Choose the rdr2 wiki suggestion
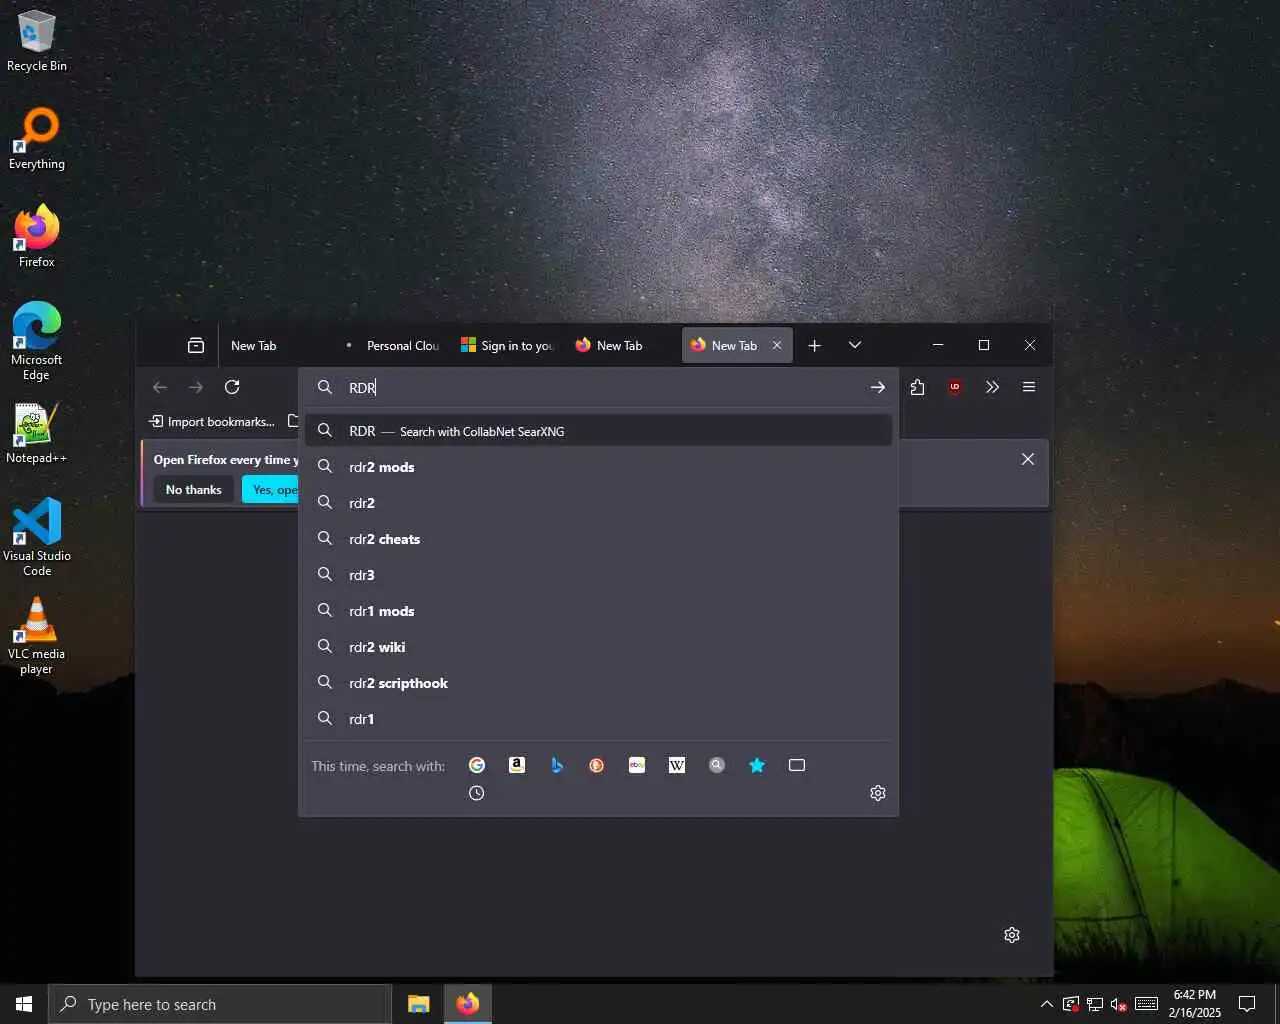This screenshot has height=1024, width=1280. [x=599, y=647]
